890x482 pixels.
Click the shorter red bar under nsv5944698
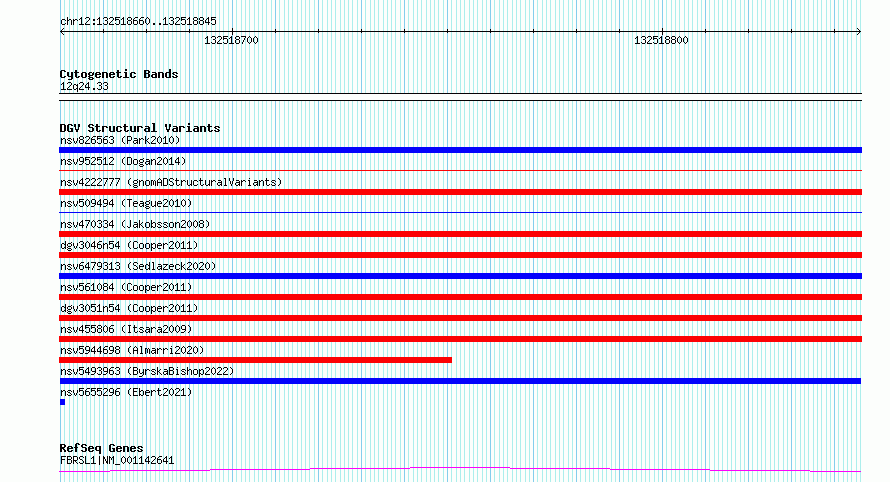[x=255, y=360]
